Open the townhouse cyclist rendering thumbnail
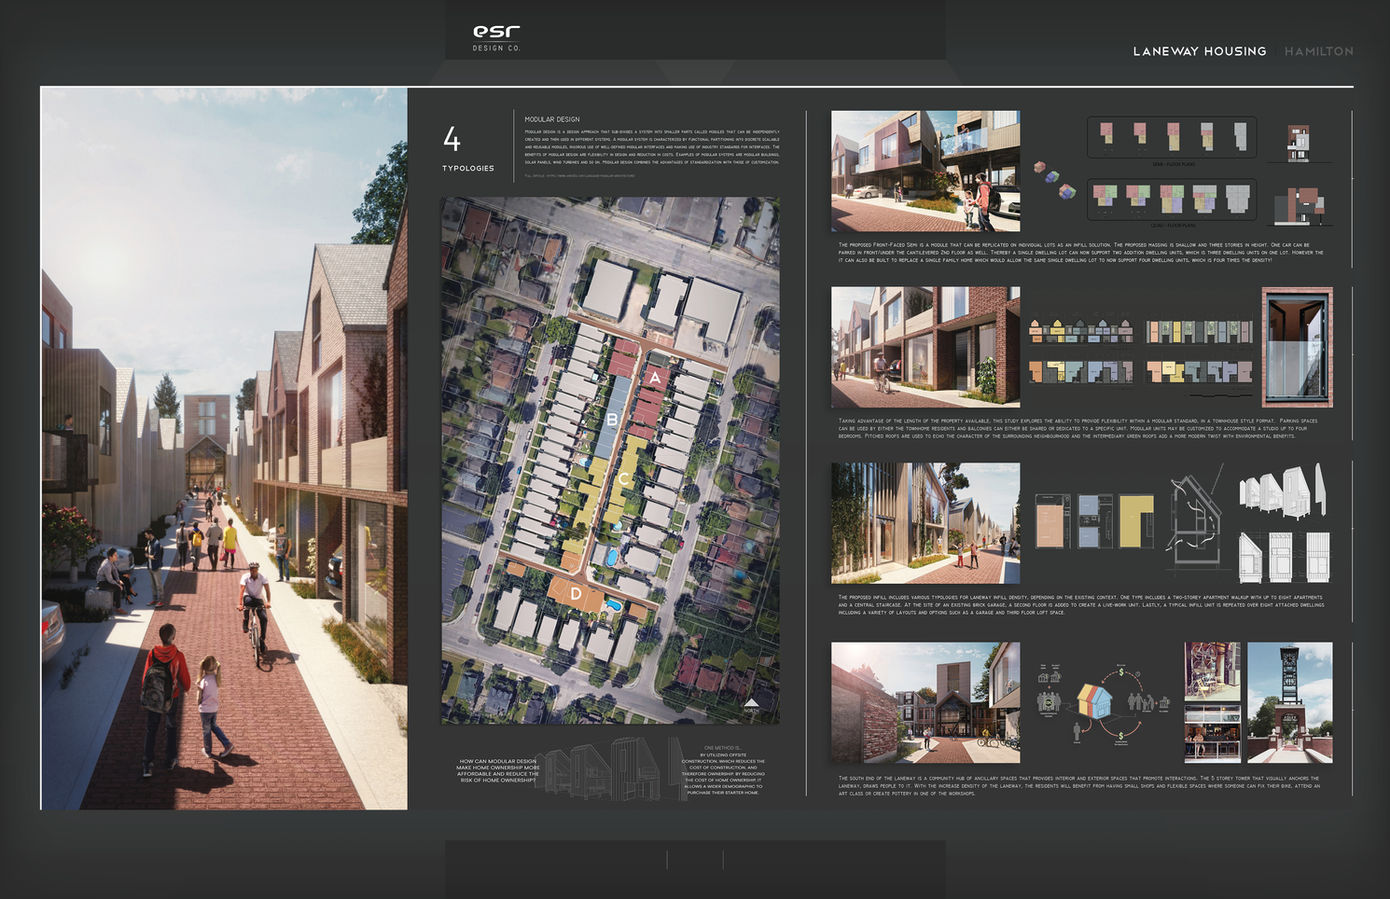The image size is (1390, 899). tap(926, 347)
